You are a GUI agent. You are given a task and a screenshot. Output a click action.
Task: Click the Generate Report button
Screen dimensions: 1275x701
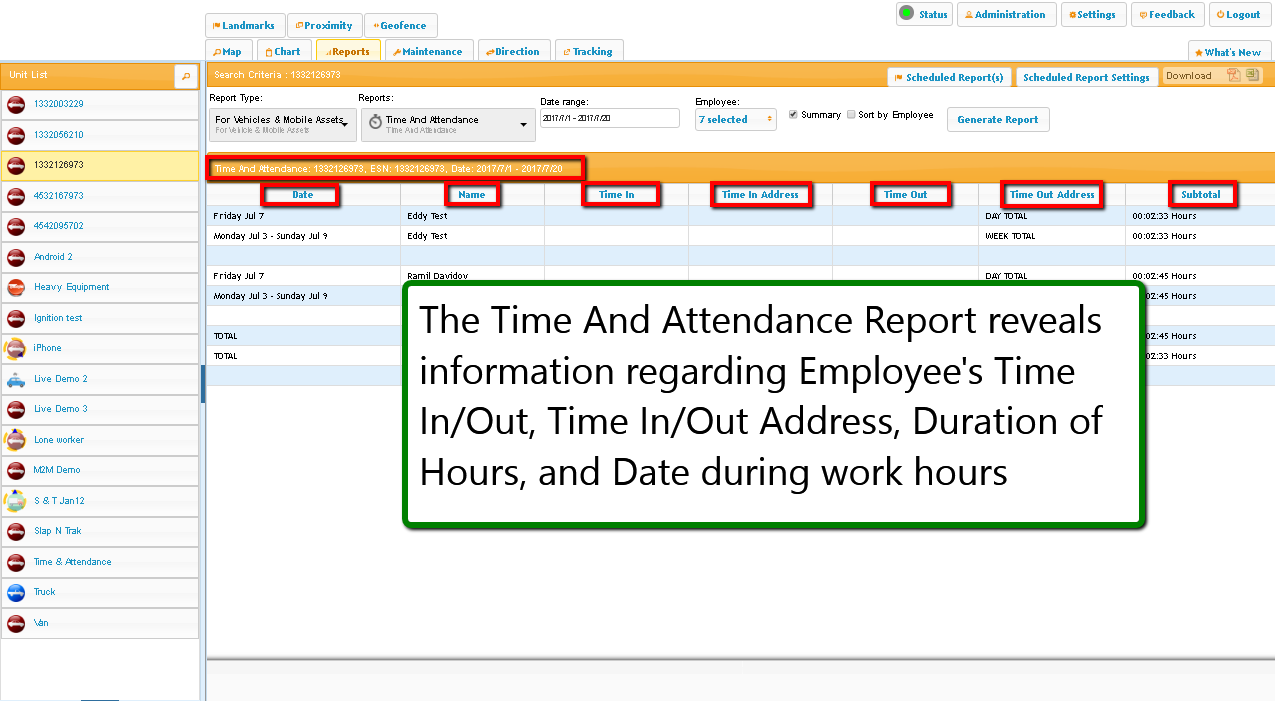pyautogui.click(x=997, y=120)
